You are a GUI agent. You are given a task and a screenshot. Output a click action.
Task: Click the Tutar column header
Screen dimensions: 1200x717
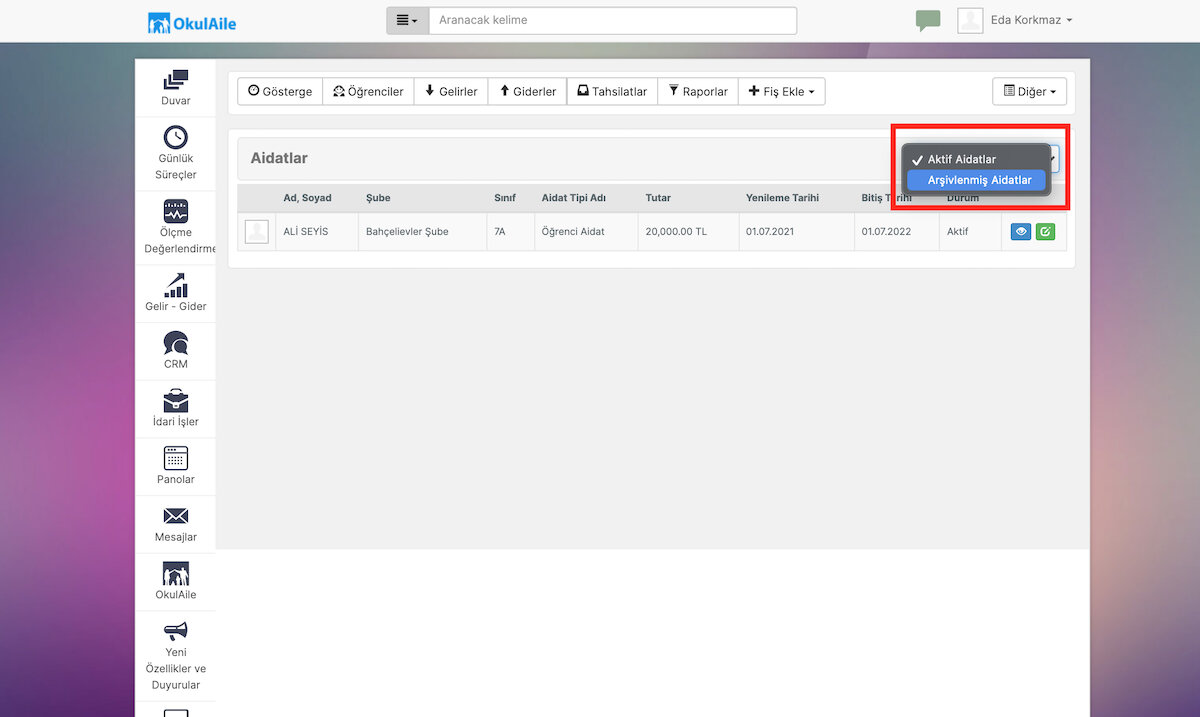tap(658, 198)
